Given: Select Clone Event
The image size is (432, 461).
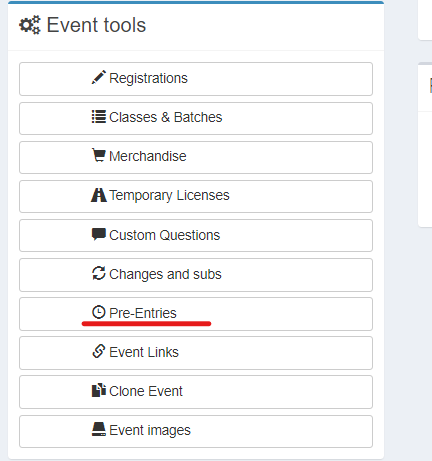Looking at the screenshot, I should (x=196, y=392).
